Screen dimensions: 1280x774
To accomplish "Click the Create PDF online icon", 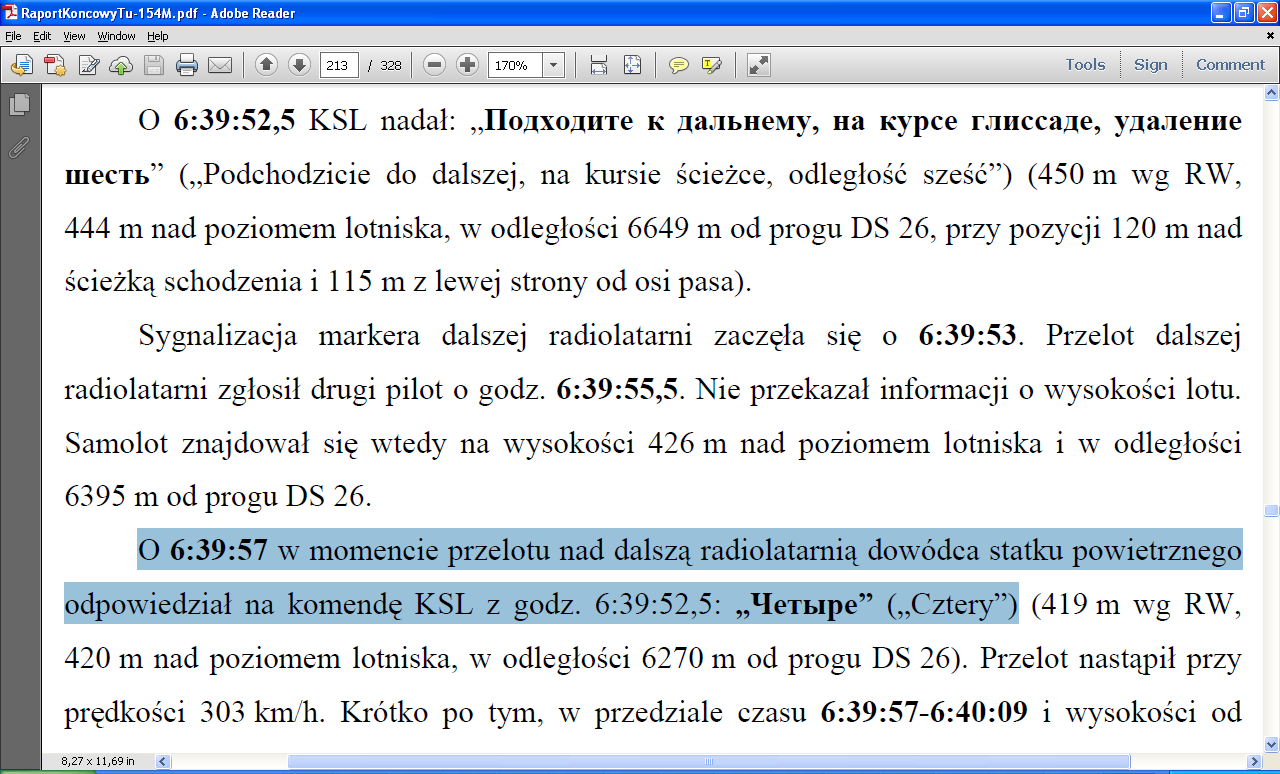I will 54,65.
